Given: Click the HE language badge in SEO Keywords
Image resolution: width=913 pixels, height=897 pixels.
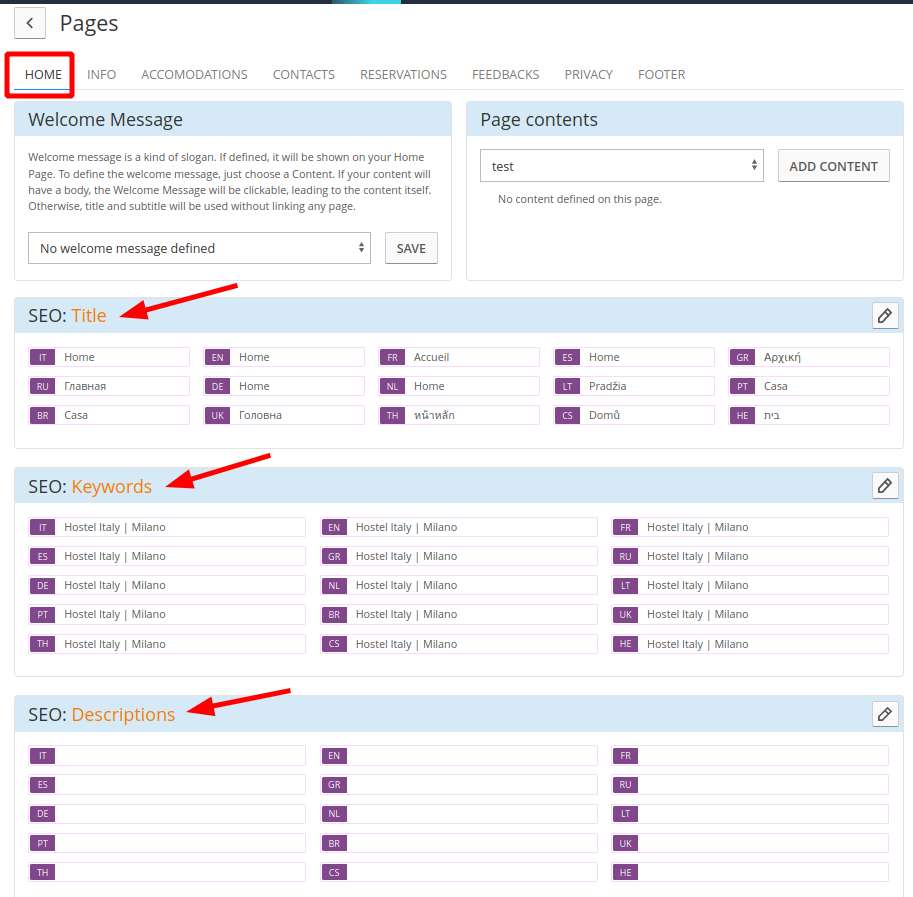Looking at the screenshot, I should coord(625,644).
